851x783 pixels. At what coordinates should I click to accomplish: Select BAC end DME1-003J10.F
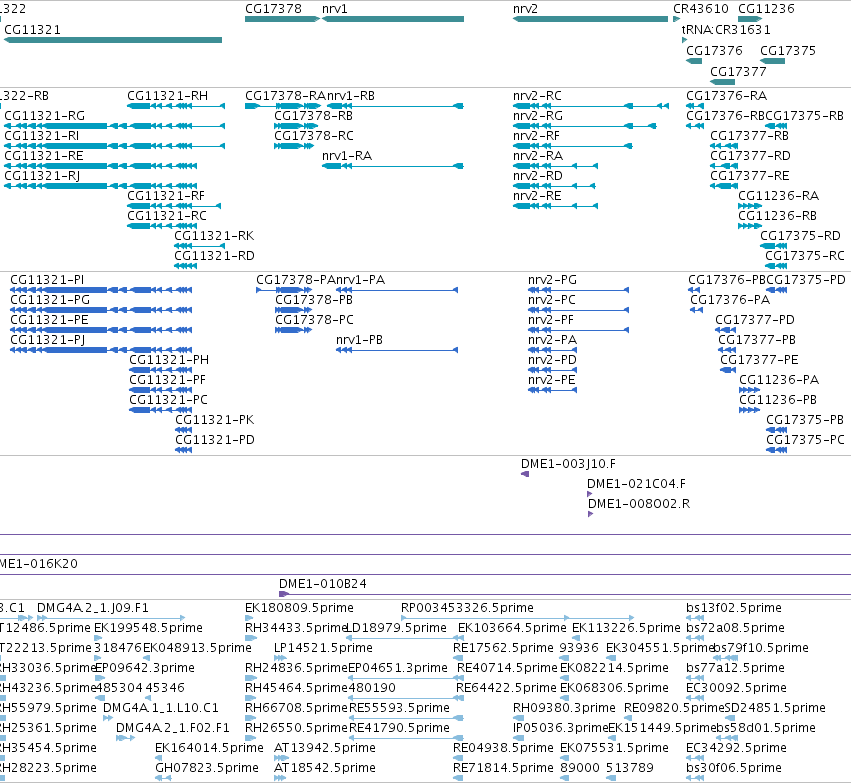[x=568, y=464]
